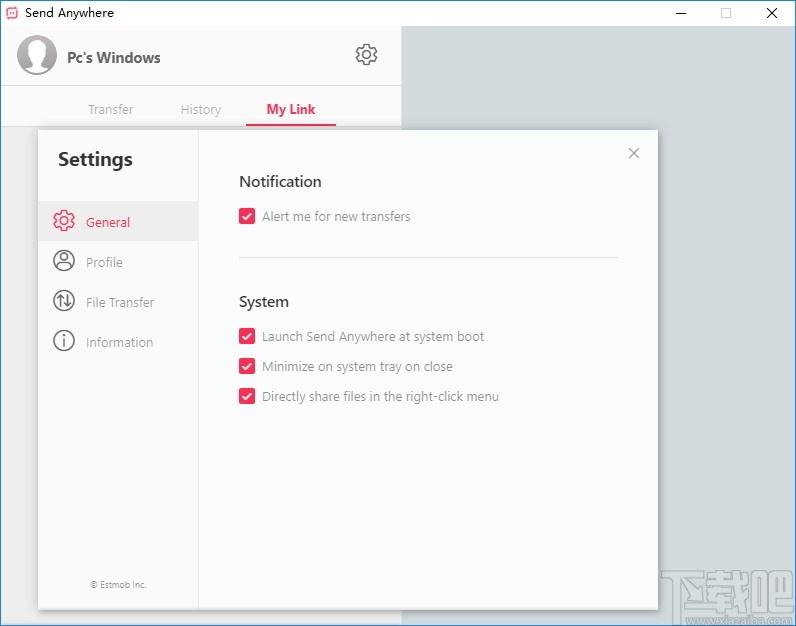
Task: Close the Send Anywhere window
Action: click(x=772, y=13)
